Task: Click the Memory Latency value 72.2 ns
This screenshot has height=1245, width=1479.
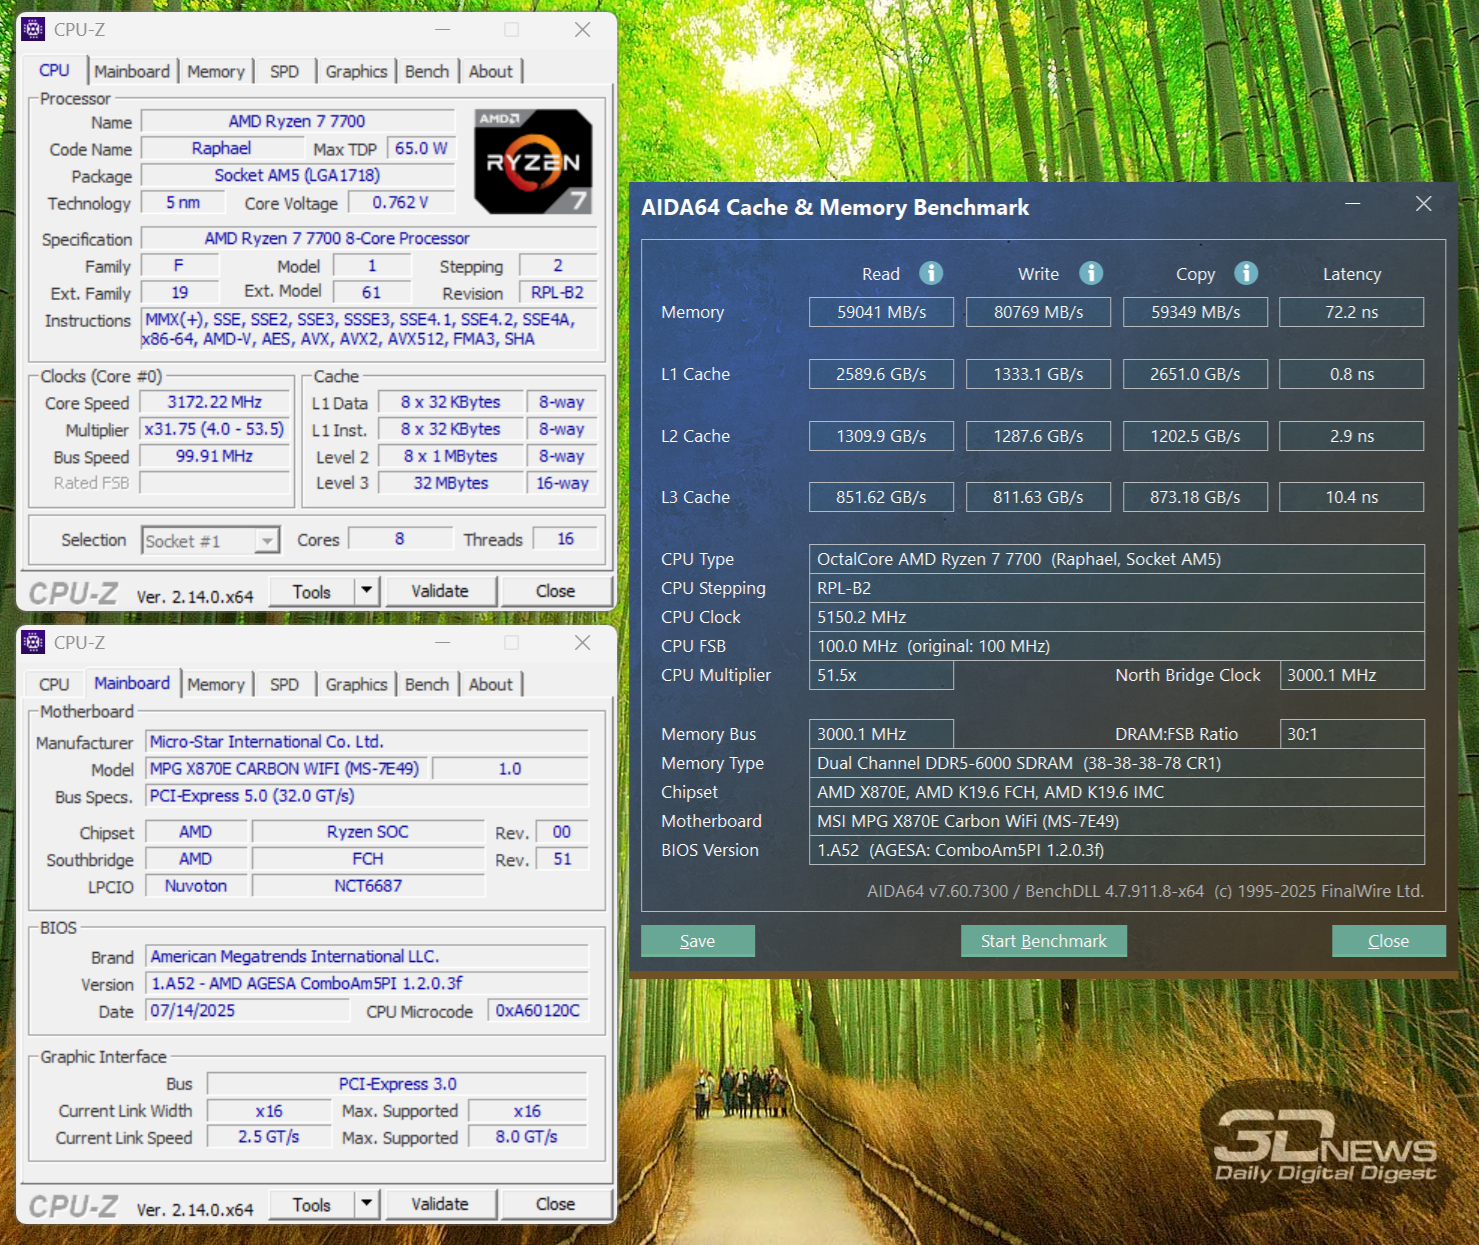Action: pyautogui.click(x=1351, y=312)
